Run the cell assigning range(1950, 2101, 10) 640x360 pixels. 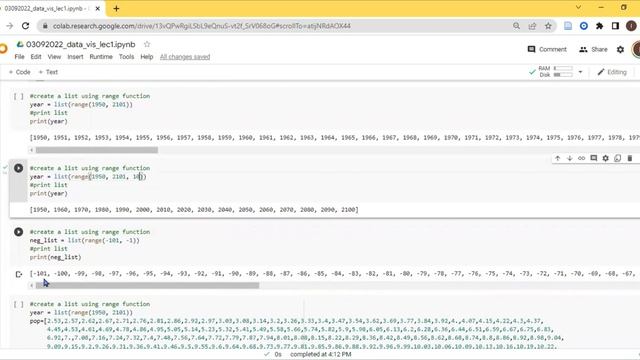18,168
